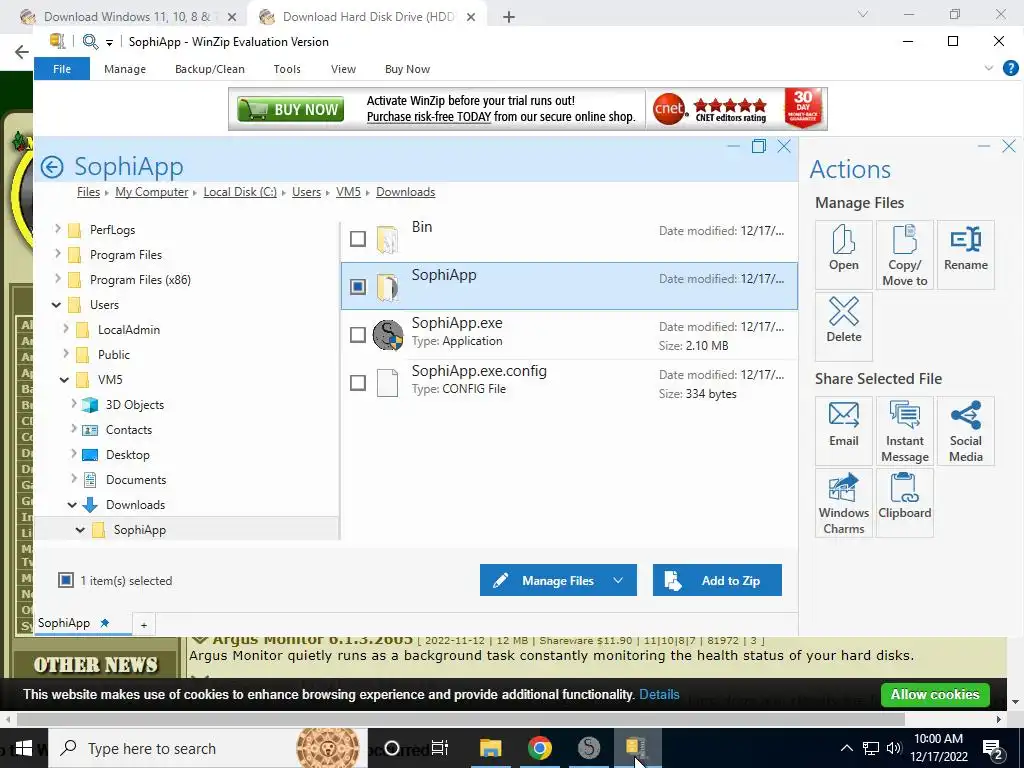Open the Backup/Clean ribbon tab
The width and height of the screenshot is (1024, 768).
tap(210, 69)
